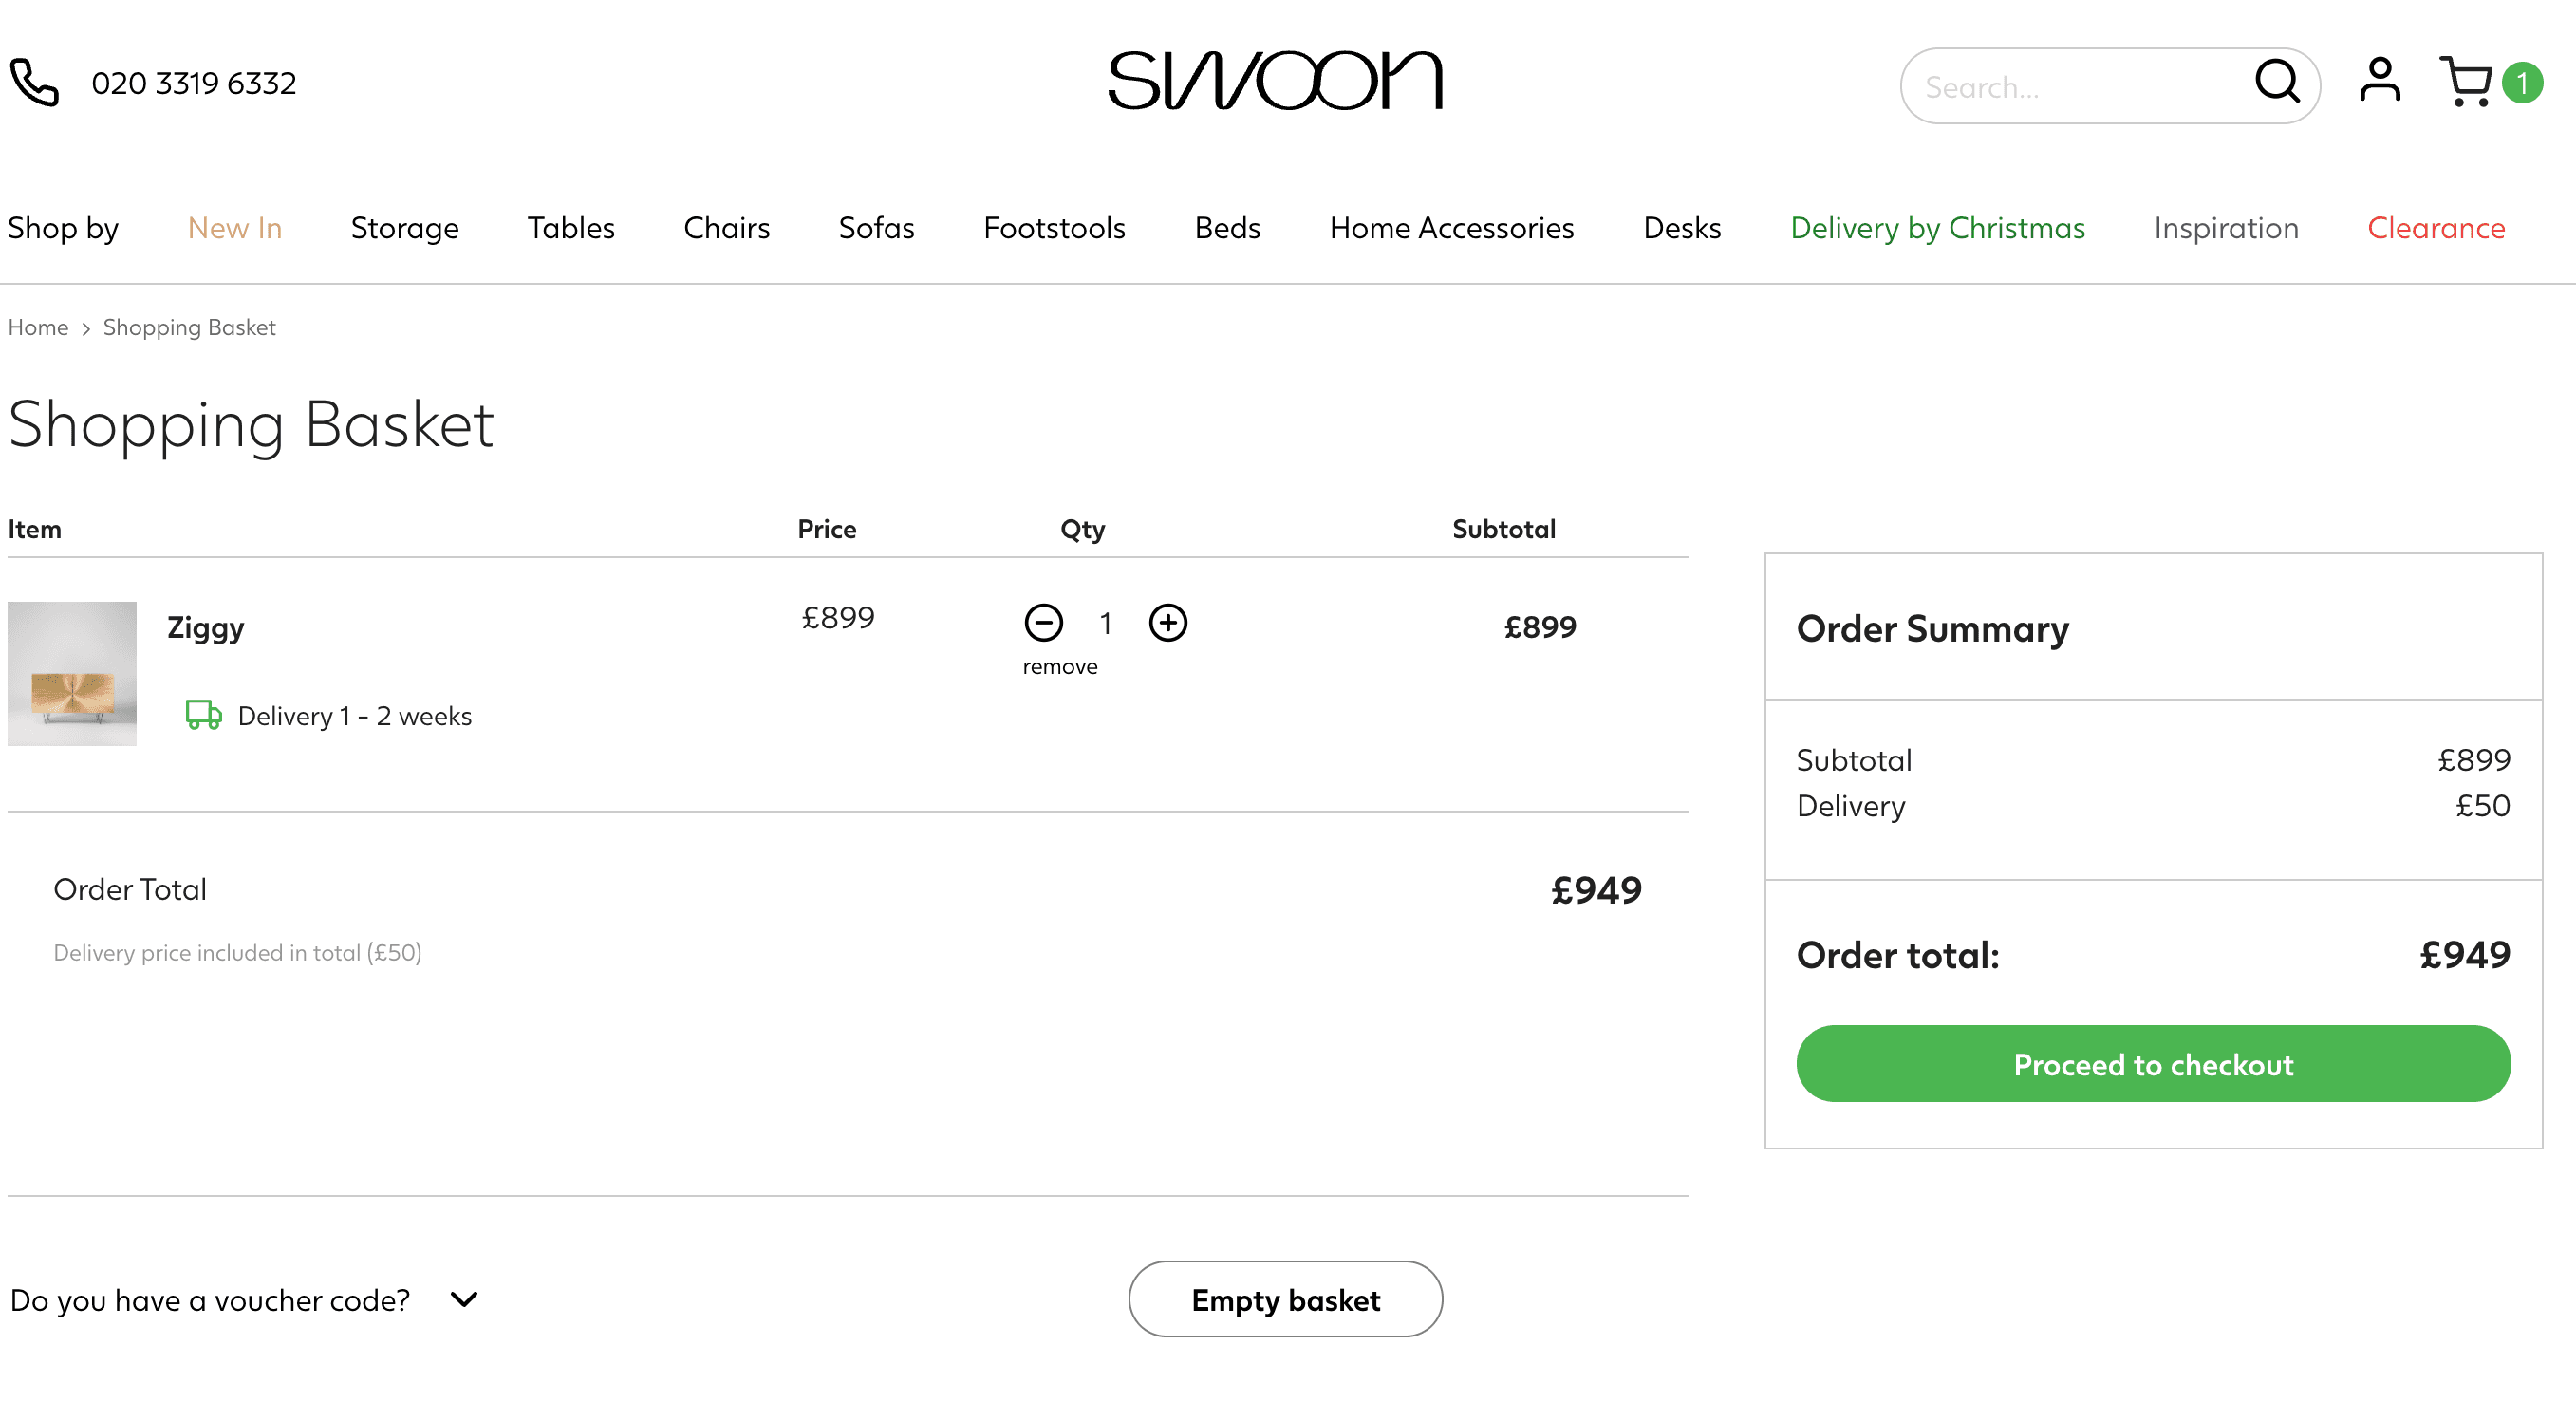This screenshot has width=2576, height=1401.
Task: Decrease Ziggy quantity with minus icon
Action: click(1043, 623)
